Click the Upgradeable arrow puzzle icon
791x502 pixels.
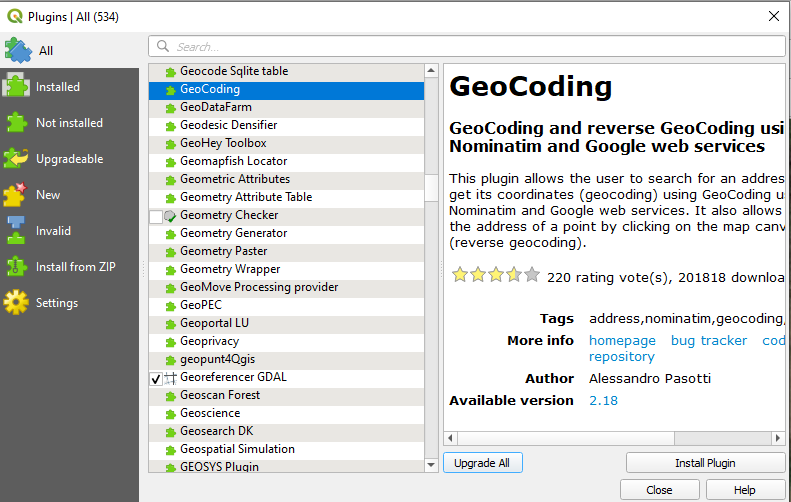[x=16, y=158]
